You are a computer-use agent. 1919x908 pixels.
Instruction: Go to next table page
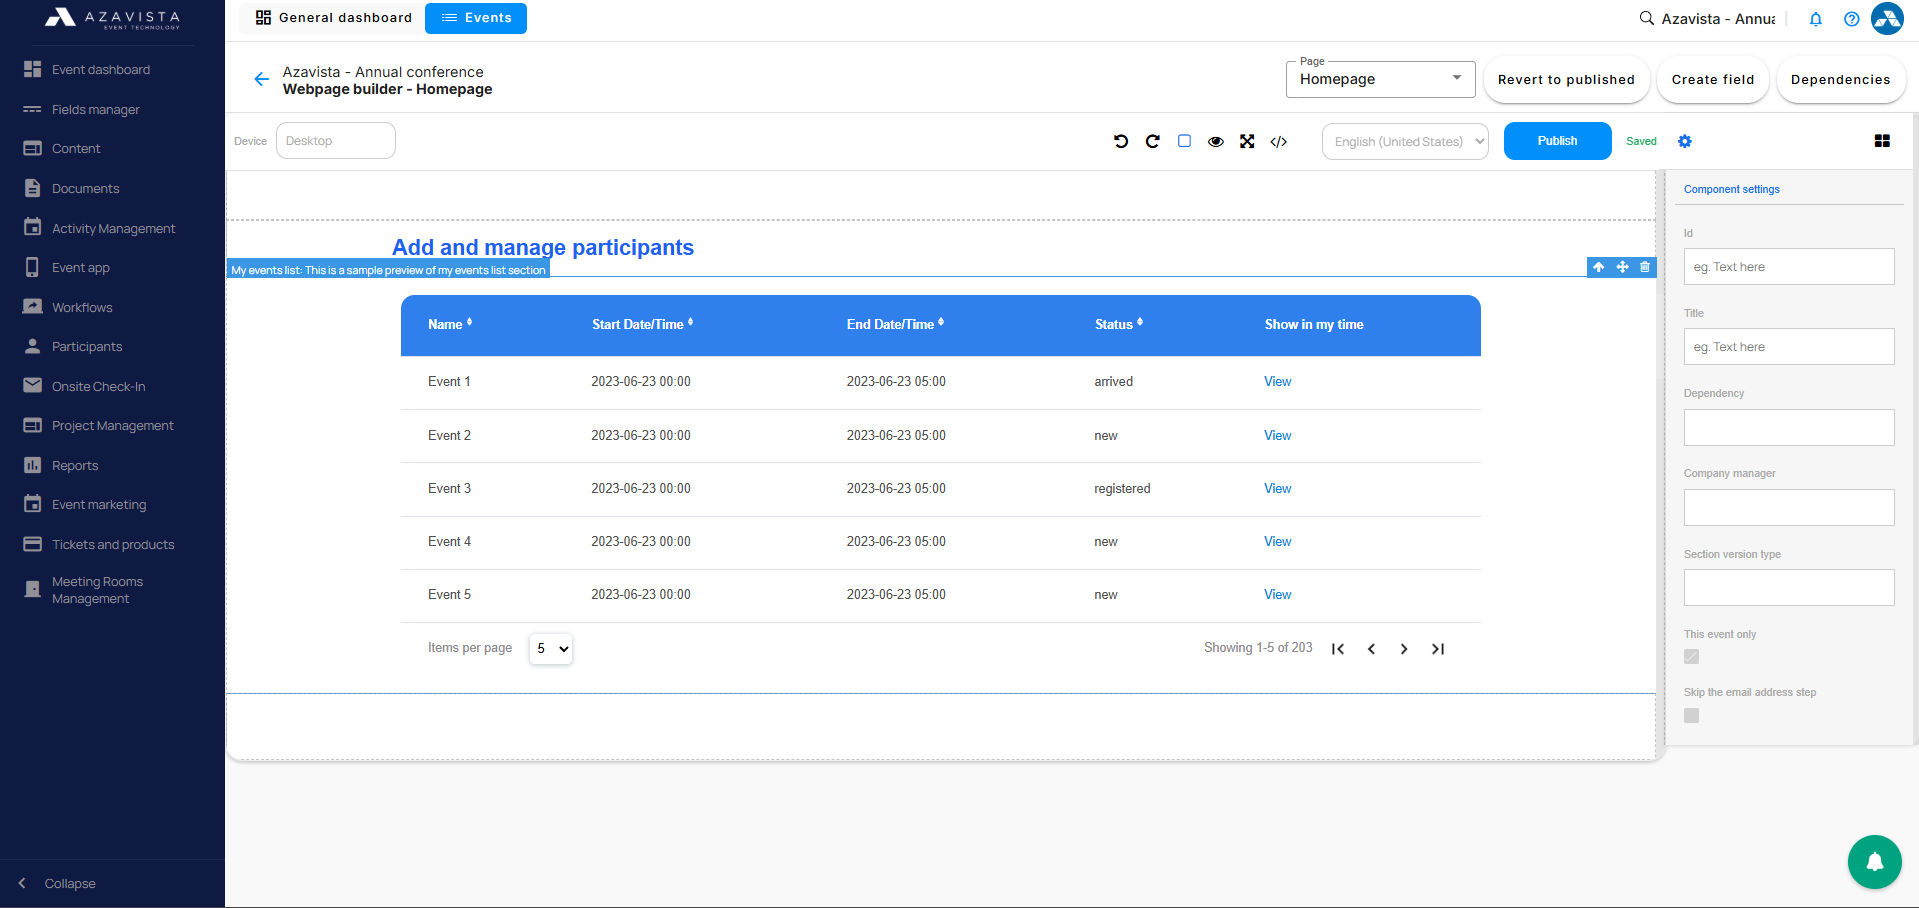click(1404, 649)
